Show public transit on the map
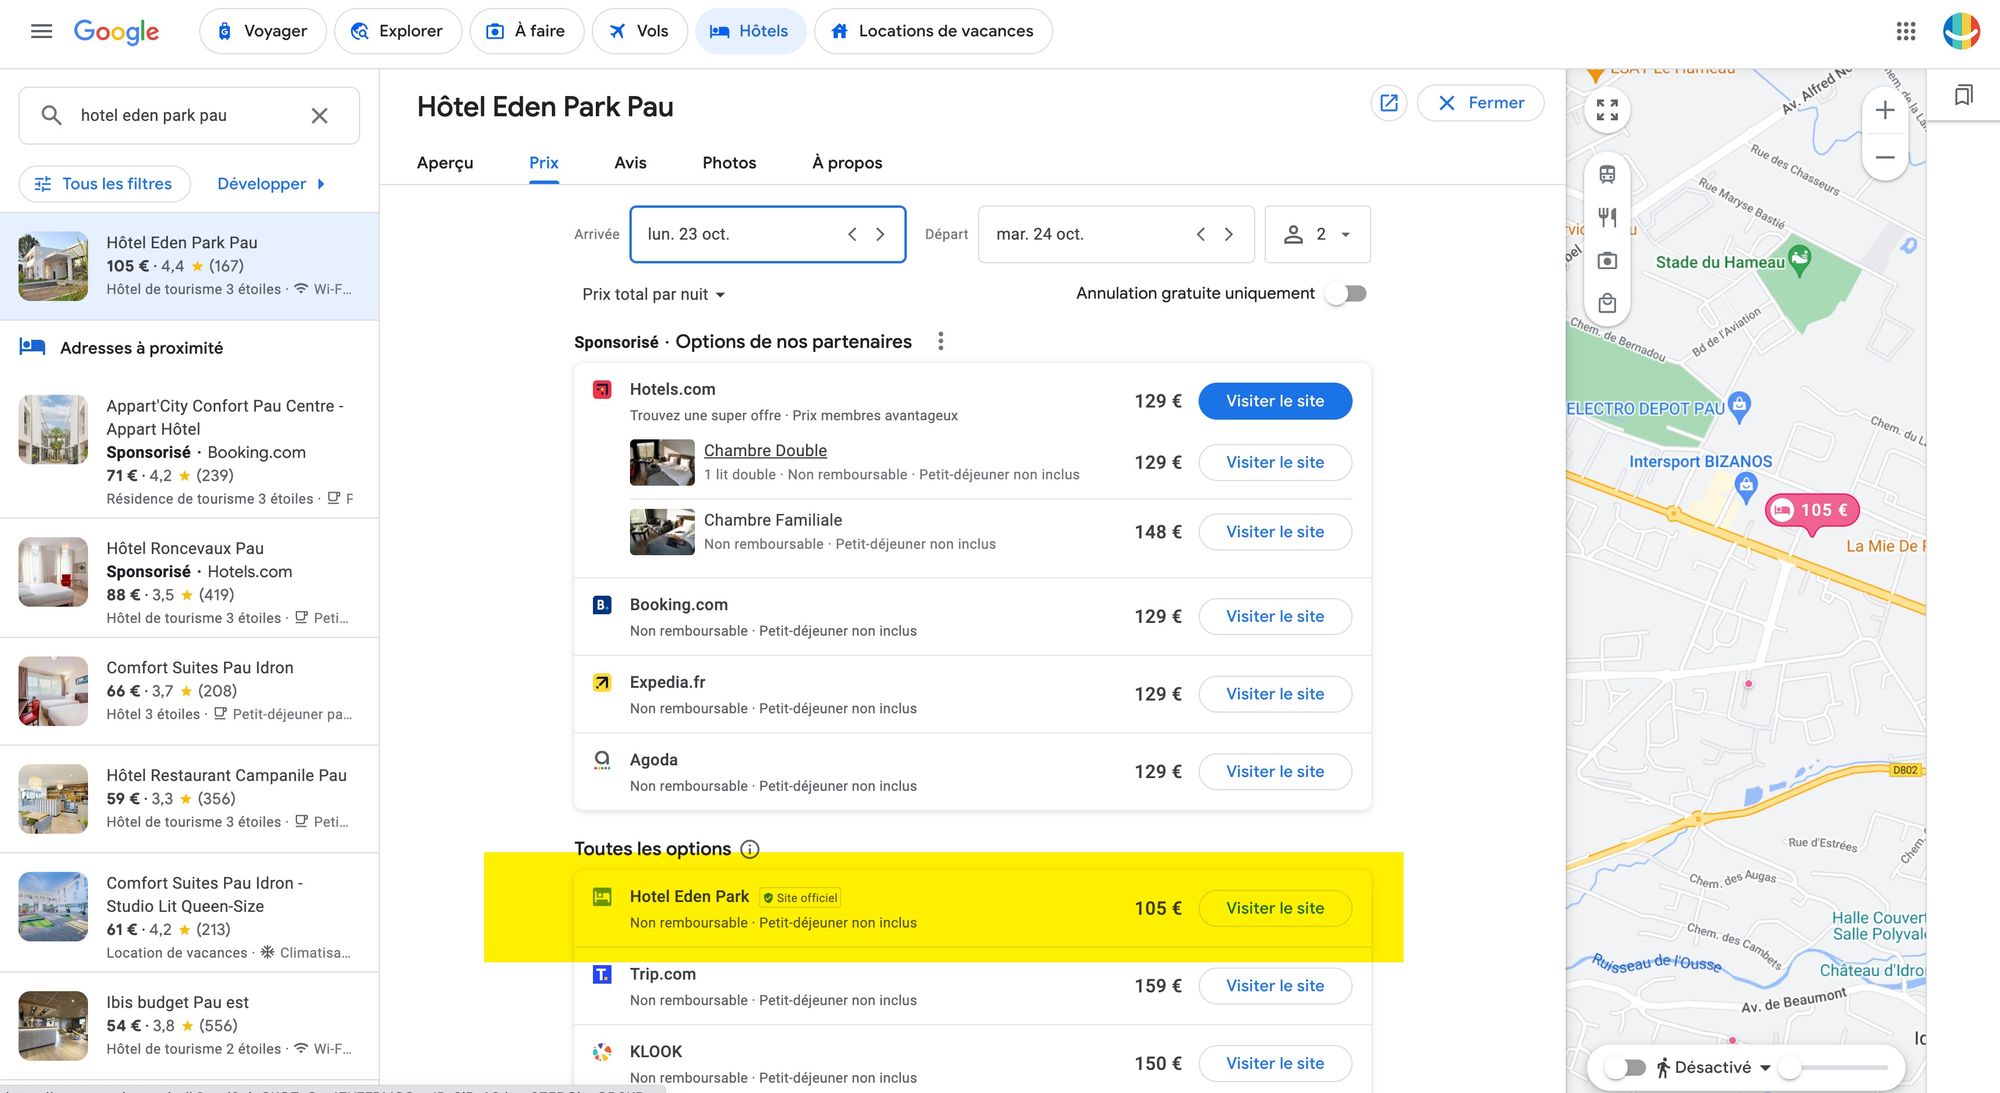 [x=1607, y=174]
